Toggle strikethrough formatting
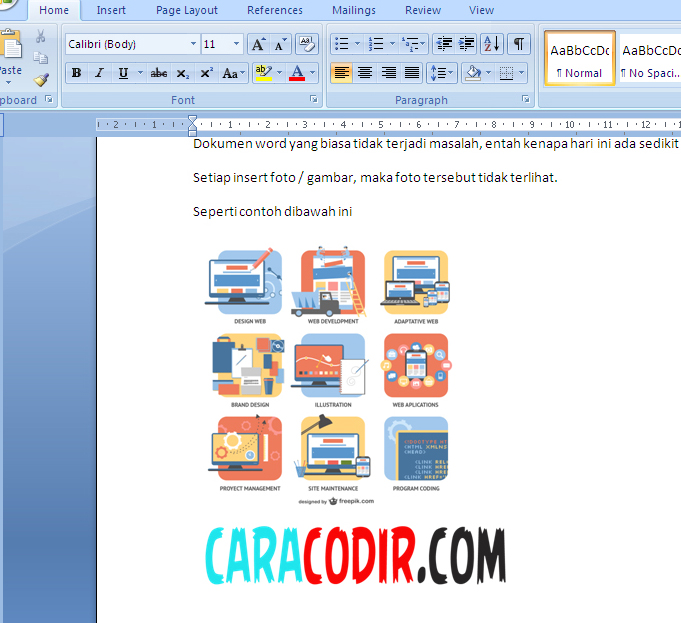 (x=159, y=73)
